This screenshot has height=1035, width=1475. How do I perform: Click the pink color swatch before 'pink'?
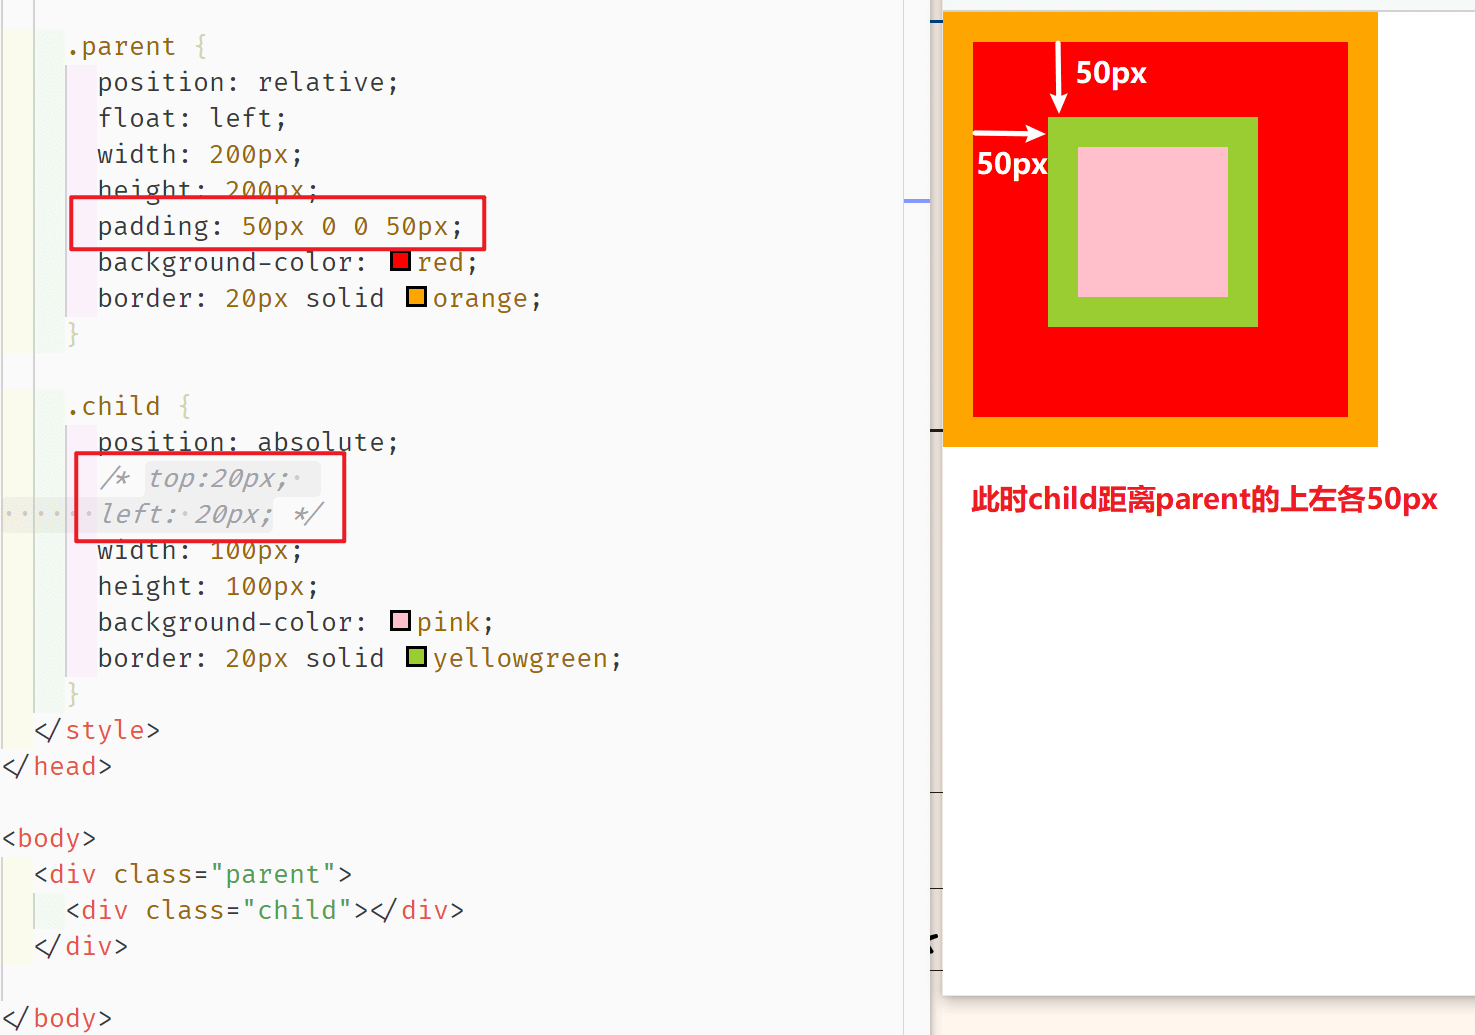401,621
